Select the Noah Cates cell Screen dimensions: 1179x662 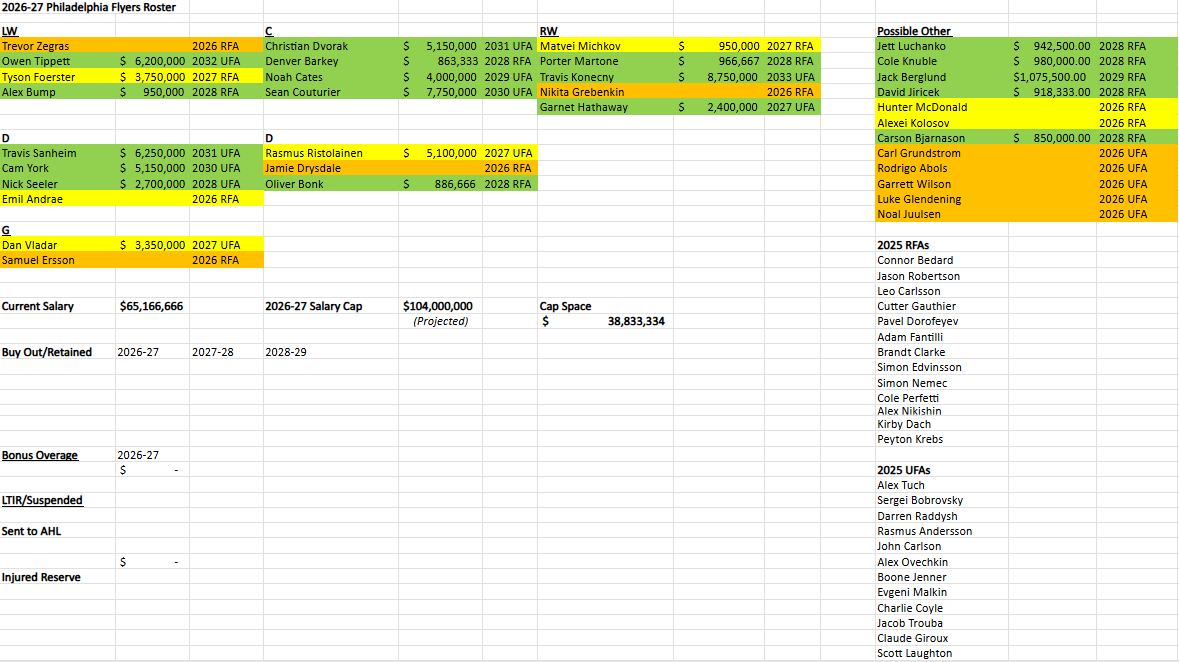coord(331,77)
